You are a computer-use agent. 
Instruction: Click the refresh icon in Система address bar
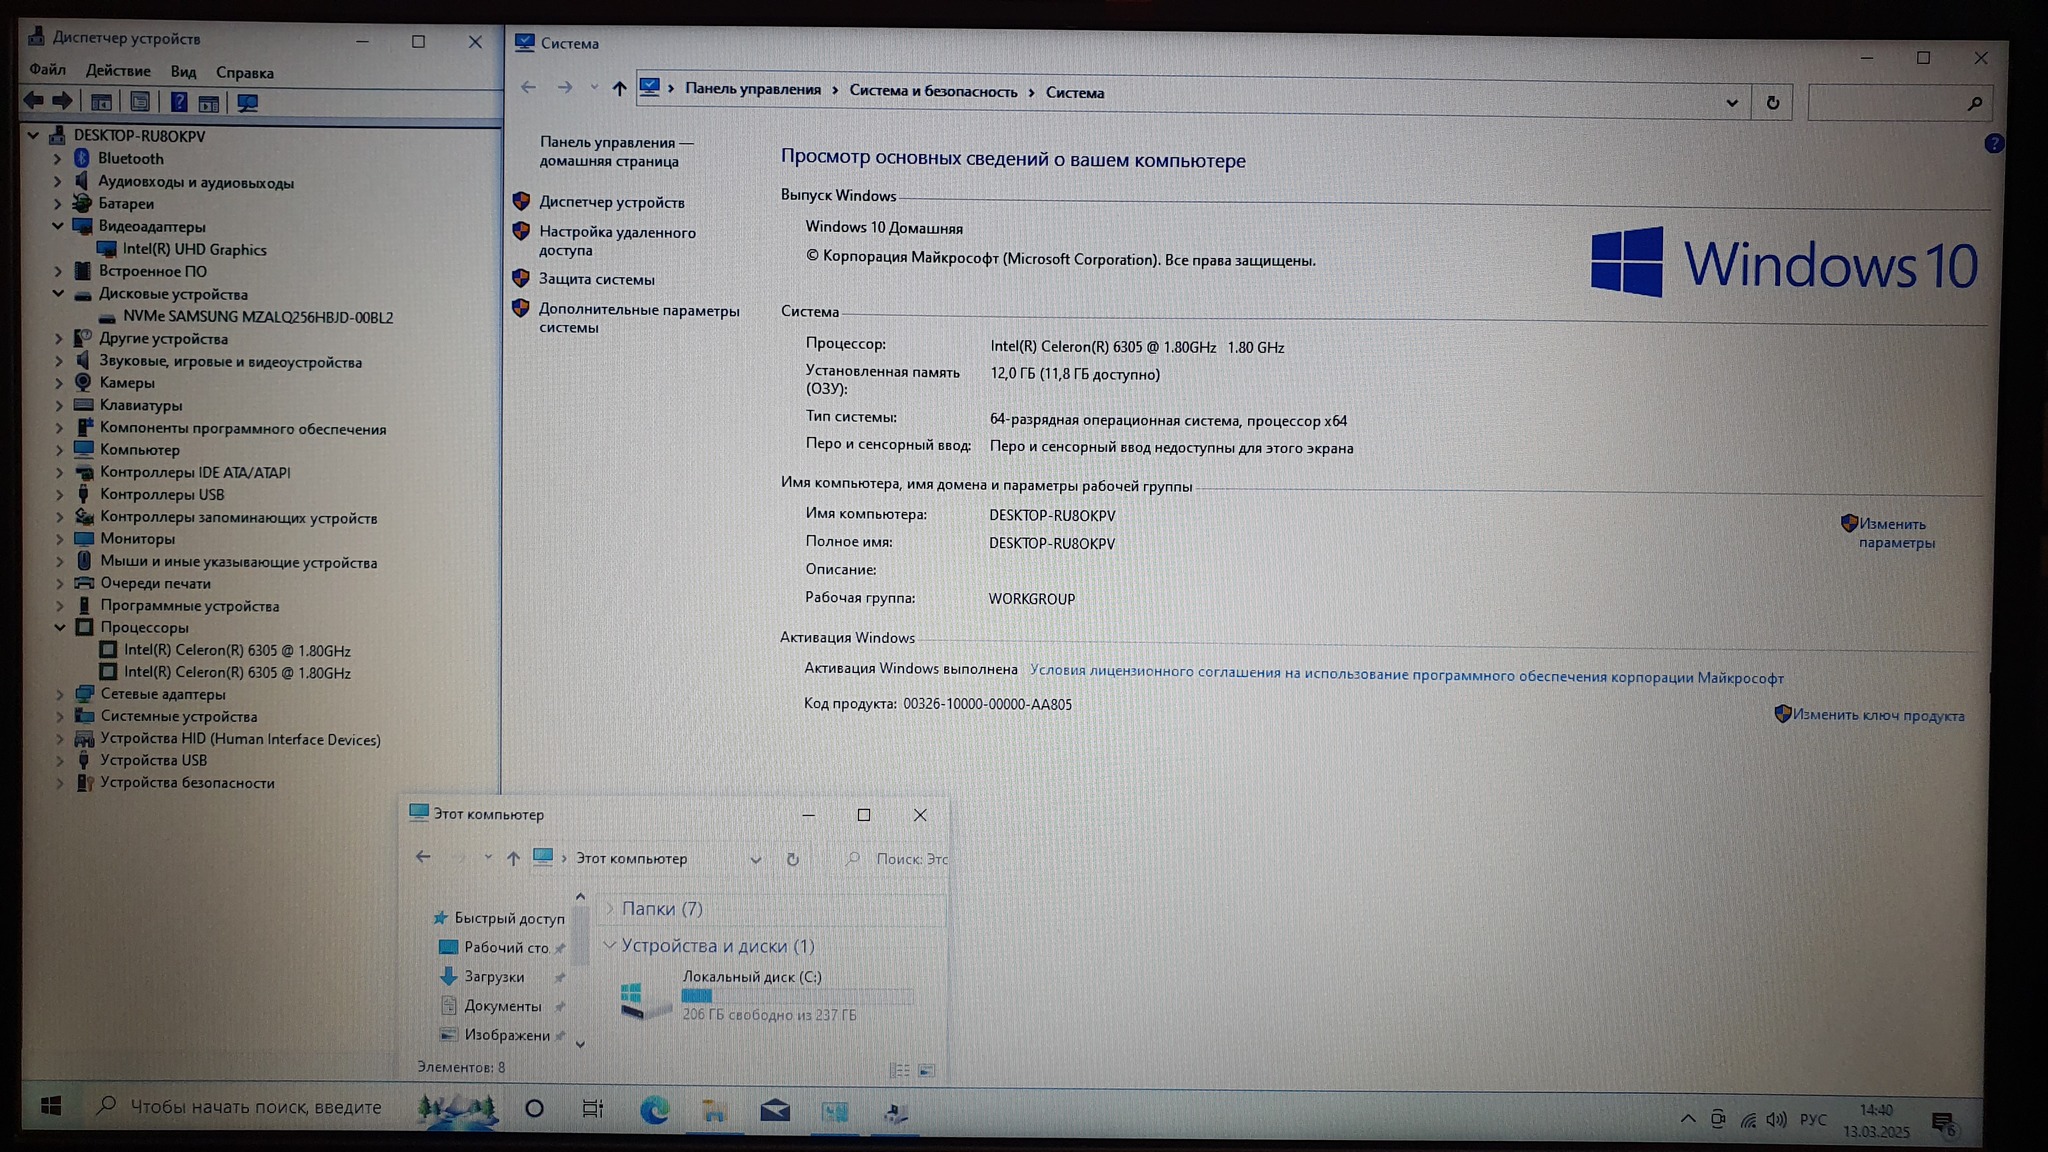[1772, 102]
